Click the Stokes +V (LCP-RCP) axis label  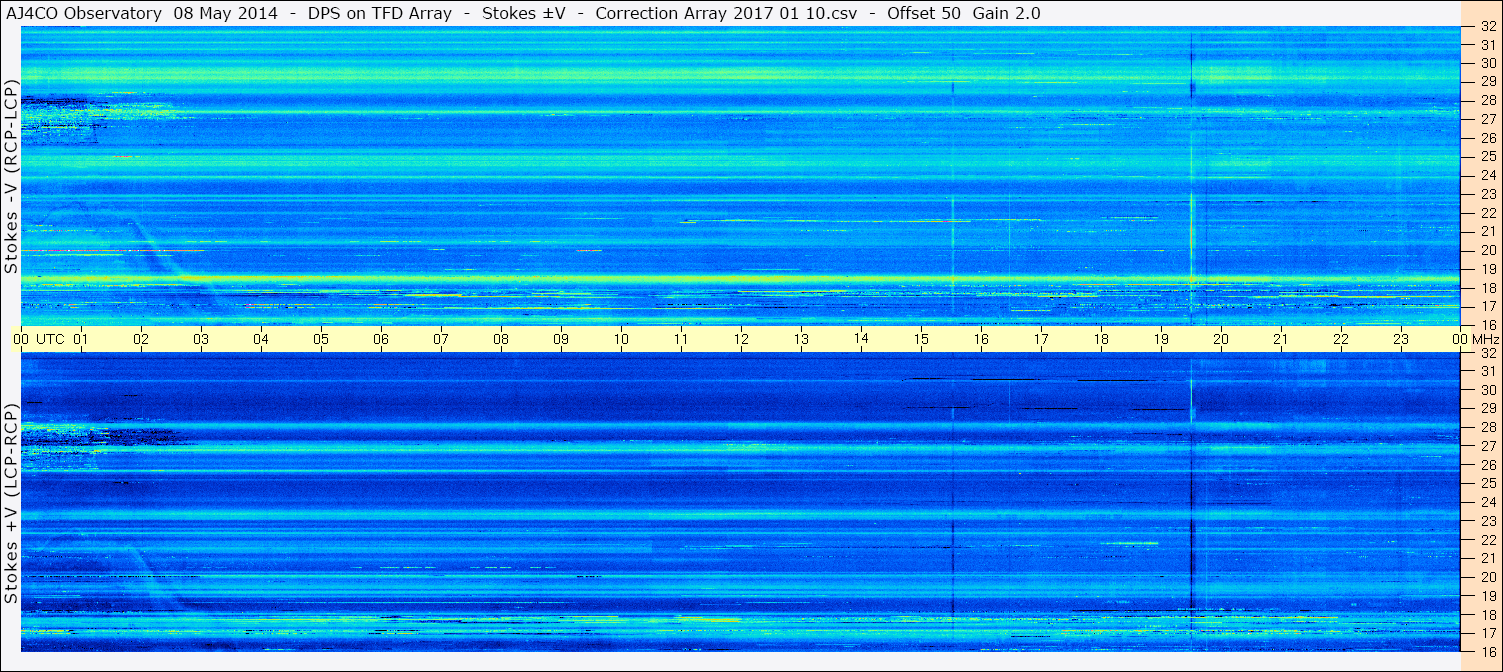tap(11, 504)
